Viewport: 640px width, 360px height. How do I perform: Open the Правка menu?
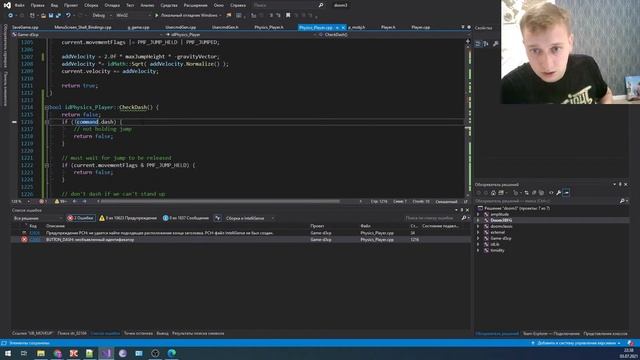[x=38, y=5]
